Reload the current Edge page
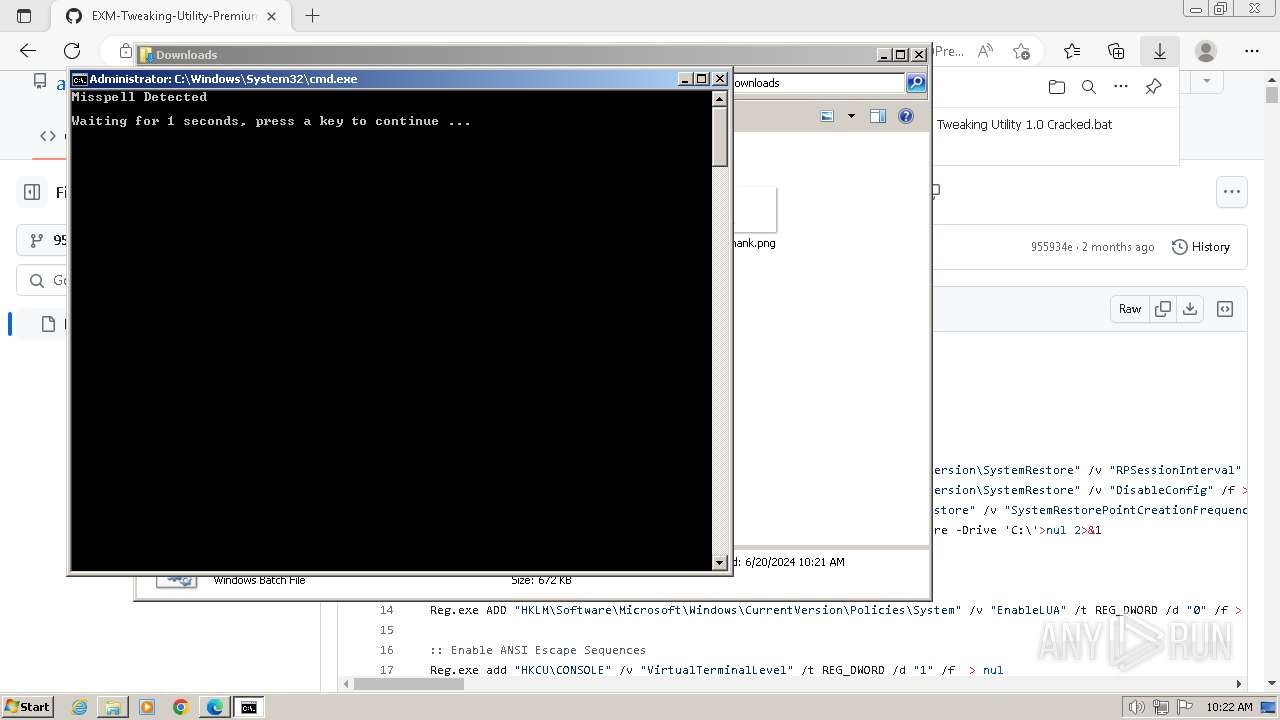 click(72, 51)
